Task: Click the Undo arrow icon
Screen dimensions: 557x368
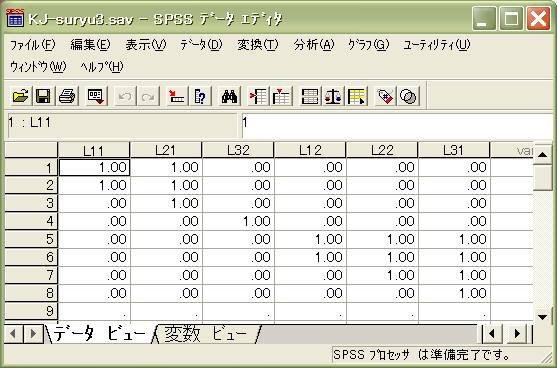Action: [125, 96]
